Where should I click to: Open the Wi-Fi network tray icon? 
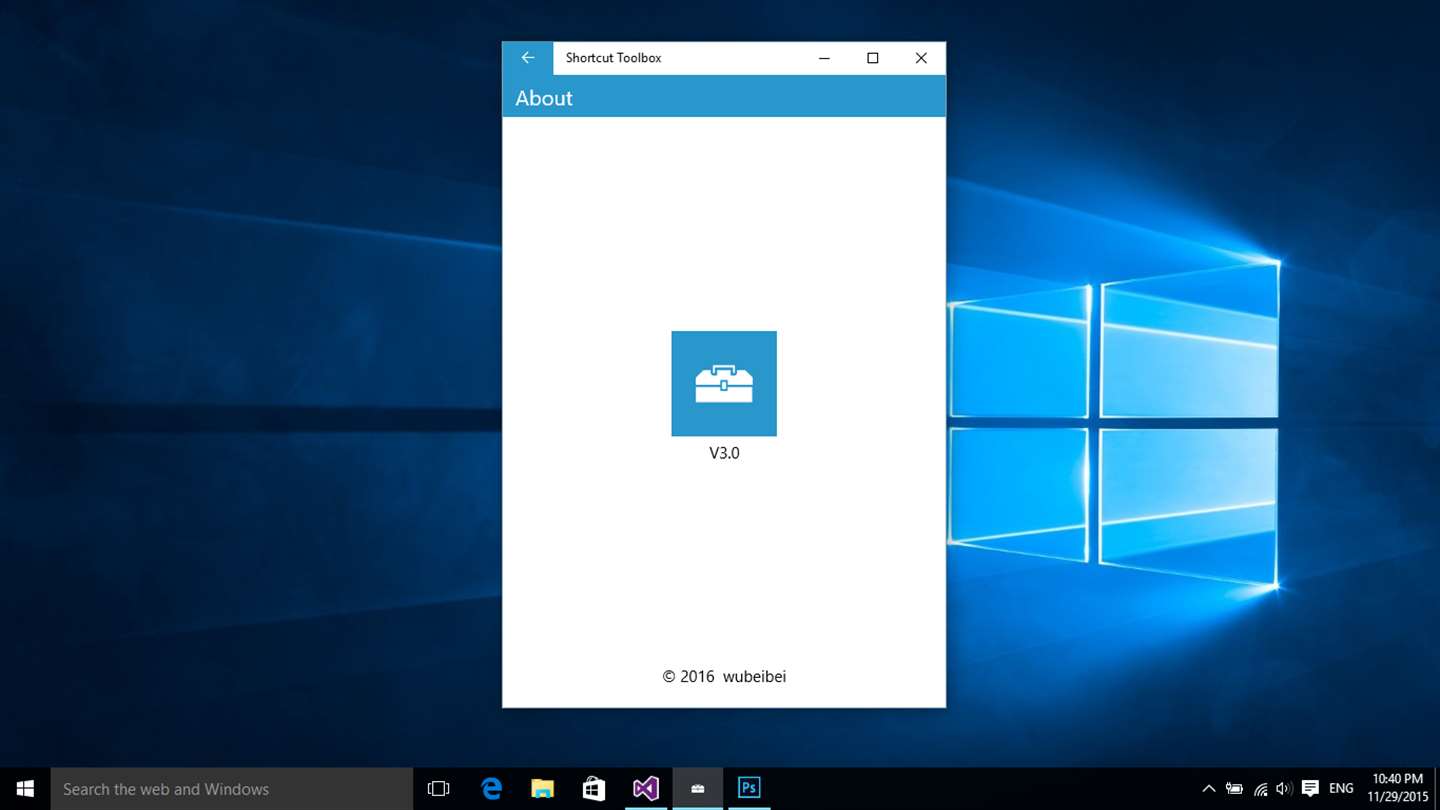point(1261,789)
